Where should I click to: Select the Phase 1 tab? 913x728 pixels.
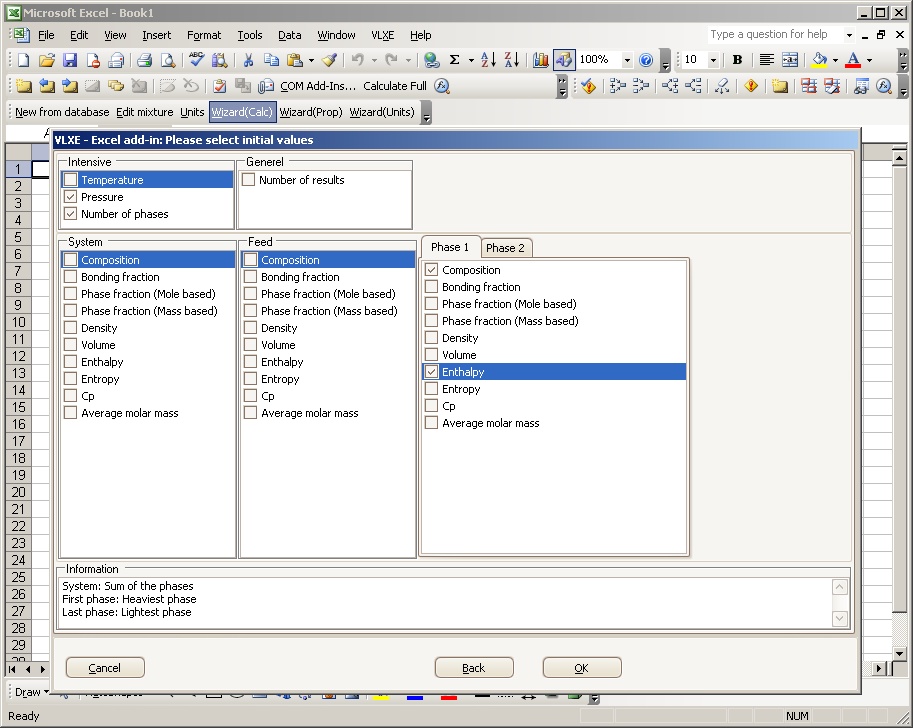pyautogui.click(x=450, y=247)
